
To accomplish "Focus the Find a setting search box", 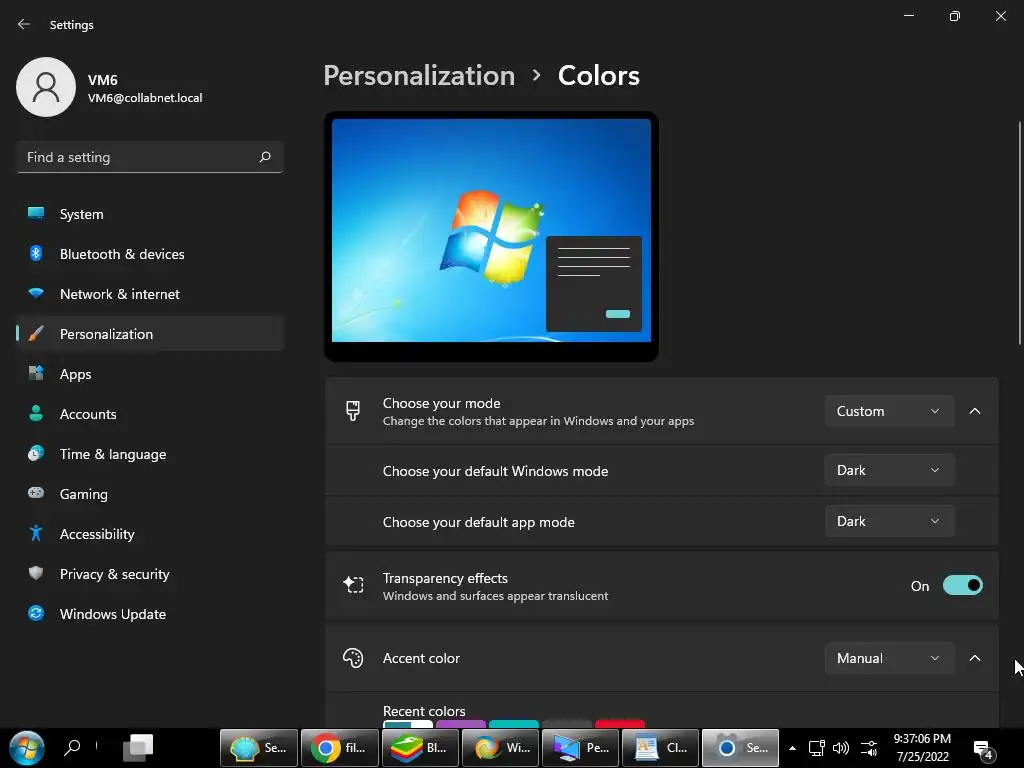I will [150, 157].
